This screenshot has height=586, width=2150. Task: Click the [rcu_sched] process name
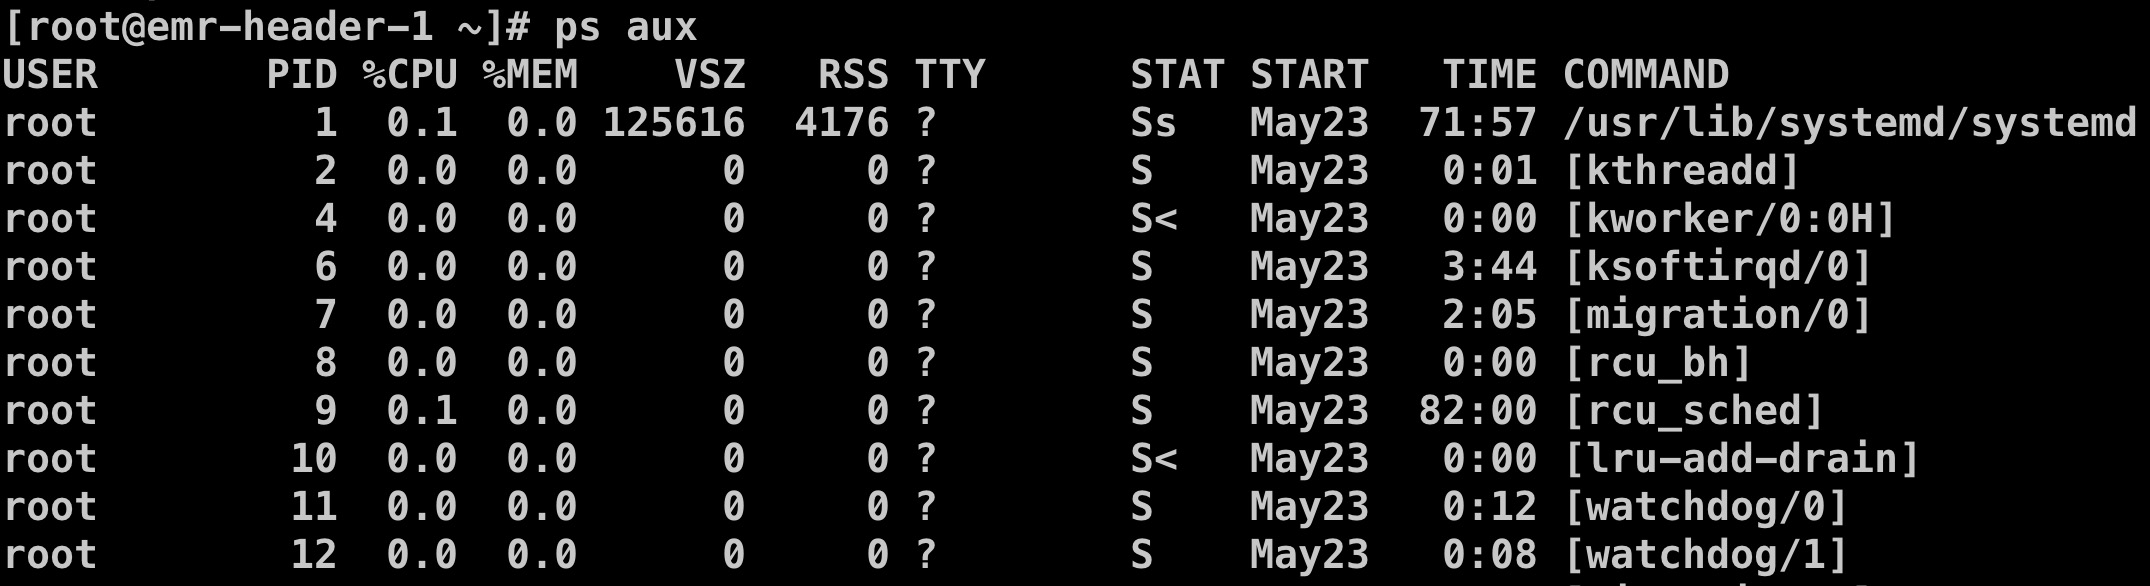[x=1693, y=411]
